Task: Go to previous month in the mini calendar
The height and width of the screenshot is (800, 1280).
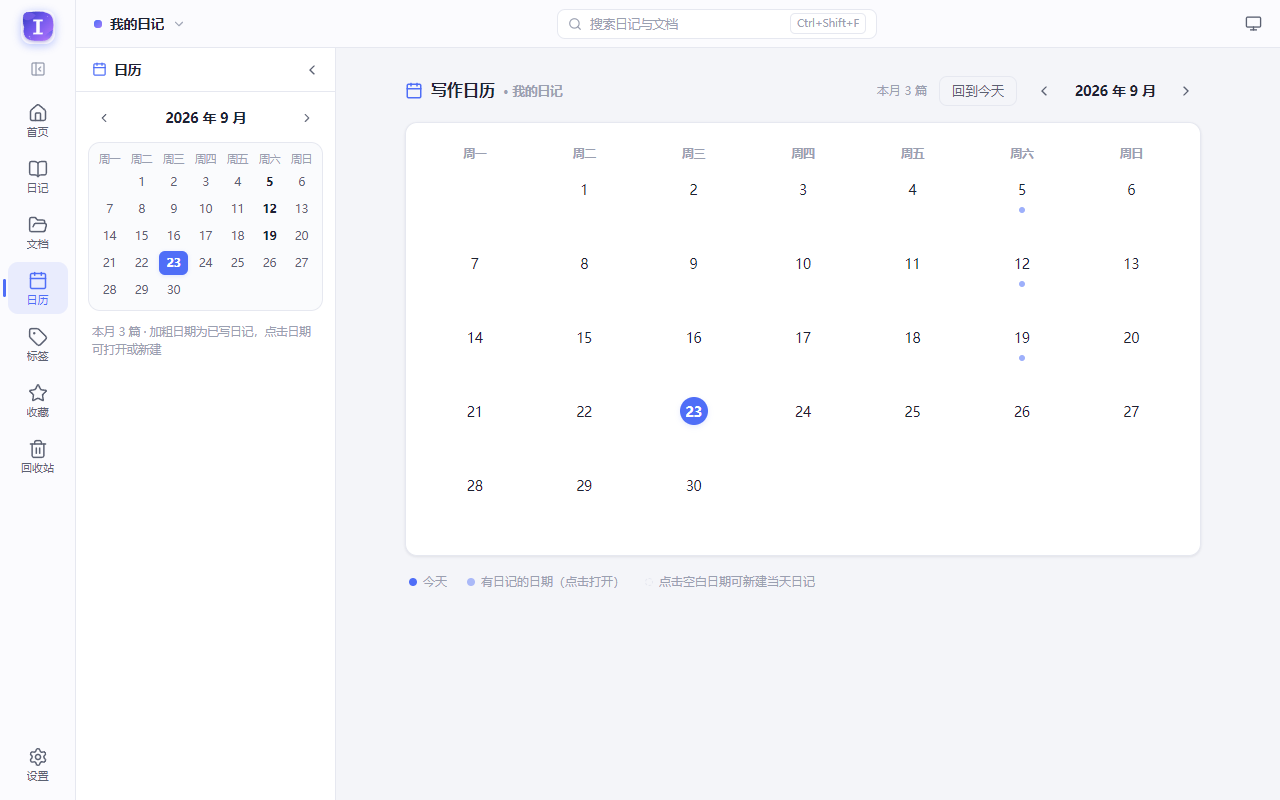Action: pyautogui.click(x=104, y=118)
